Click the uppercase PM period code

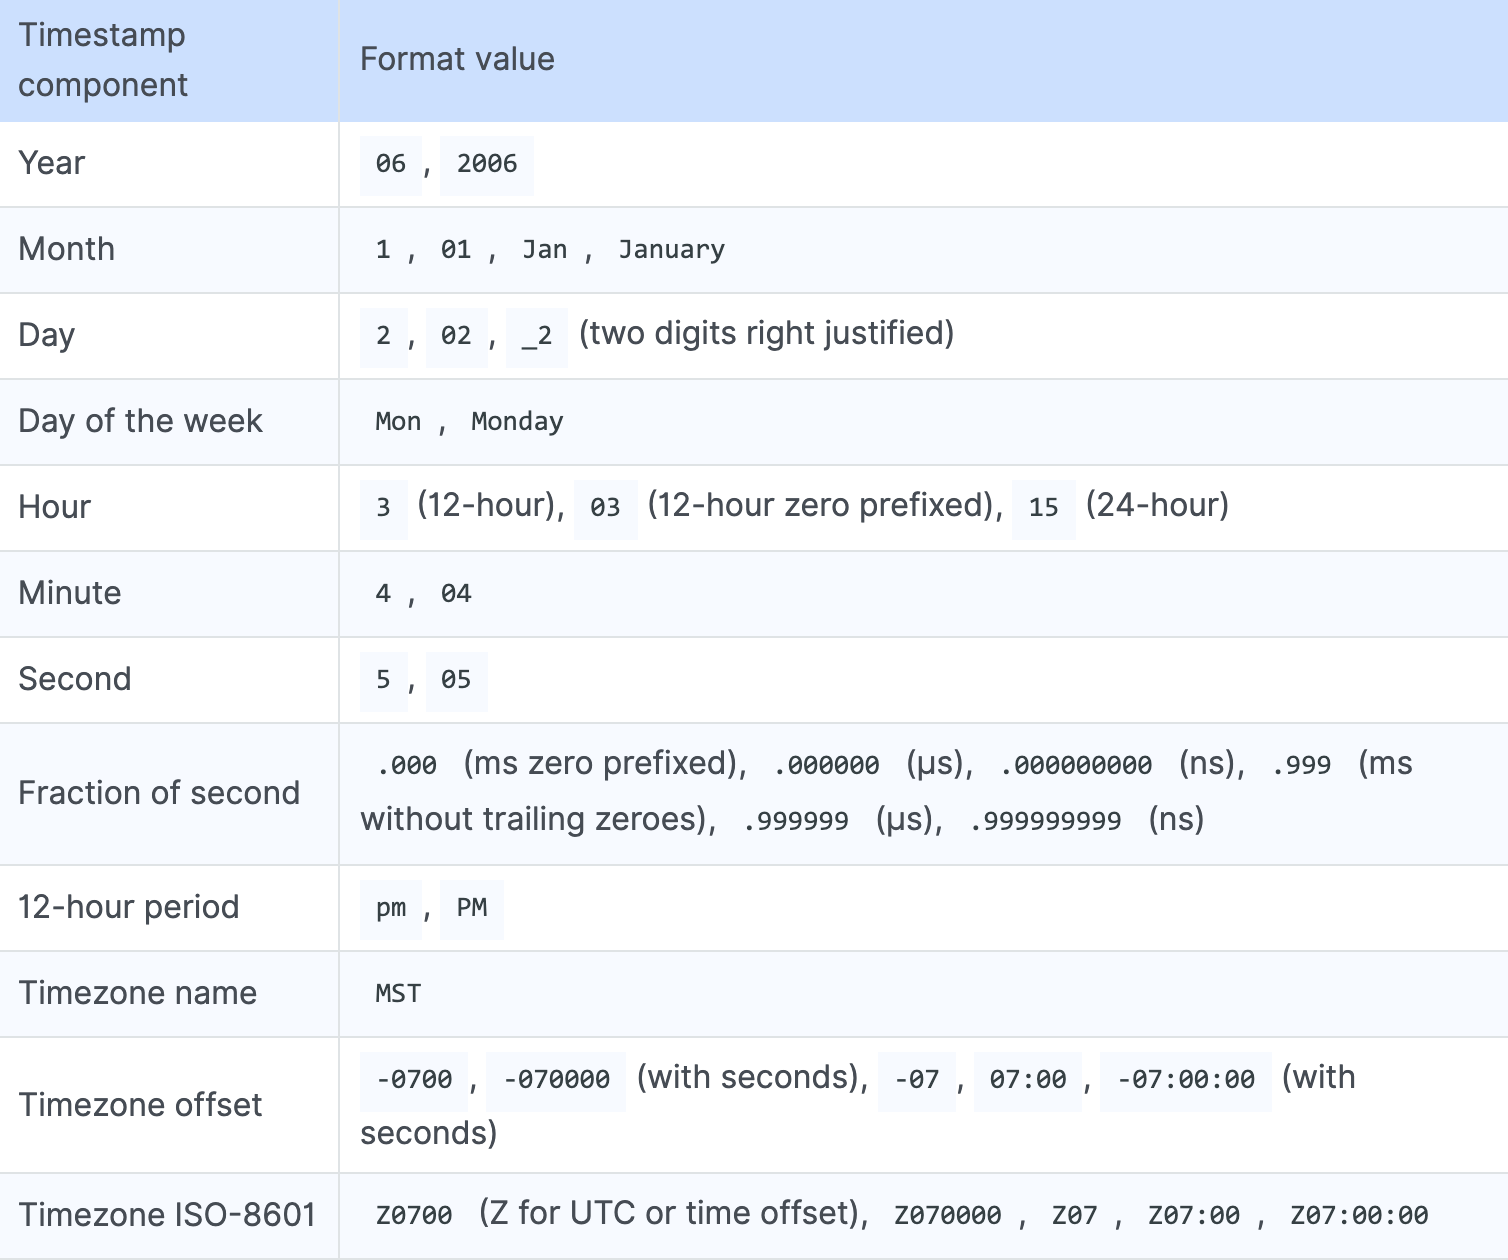click(472, 908)
